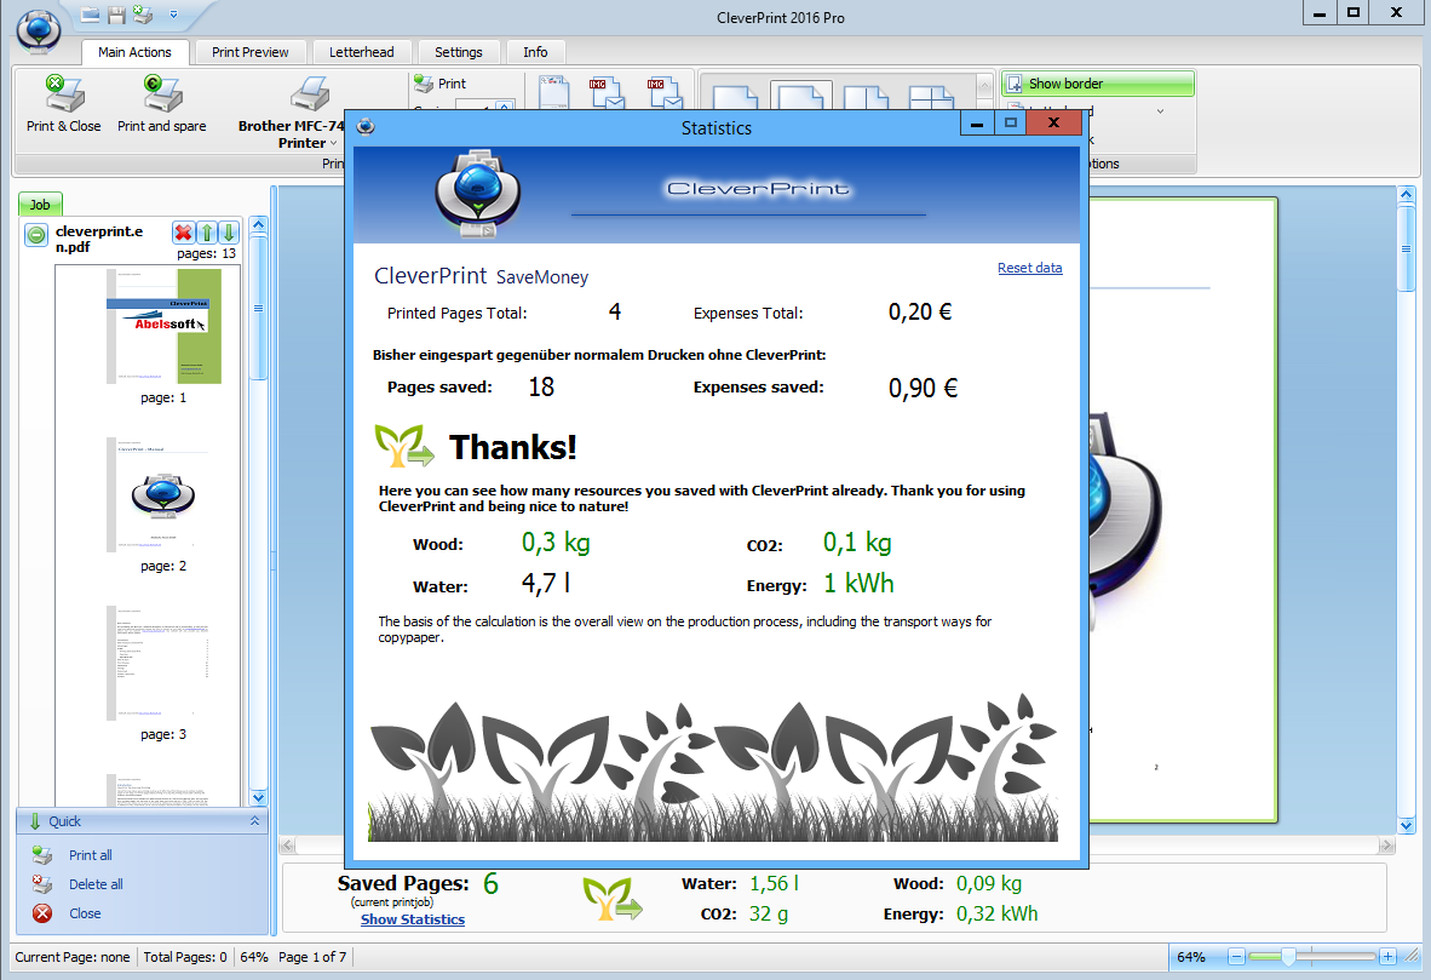Click the Print & Close button

(x=64, y=104)
